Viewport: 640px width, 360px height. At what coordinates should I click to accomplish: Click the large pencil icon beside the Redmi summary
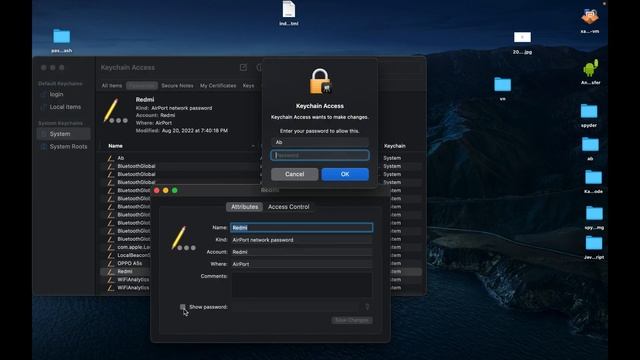pyautogui.click(x=116, y=111)
